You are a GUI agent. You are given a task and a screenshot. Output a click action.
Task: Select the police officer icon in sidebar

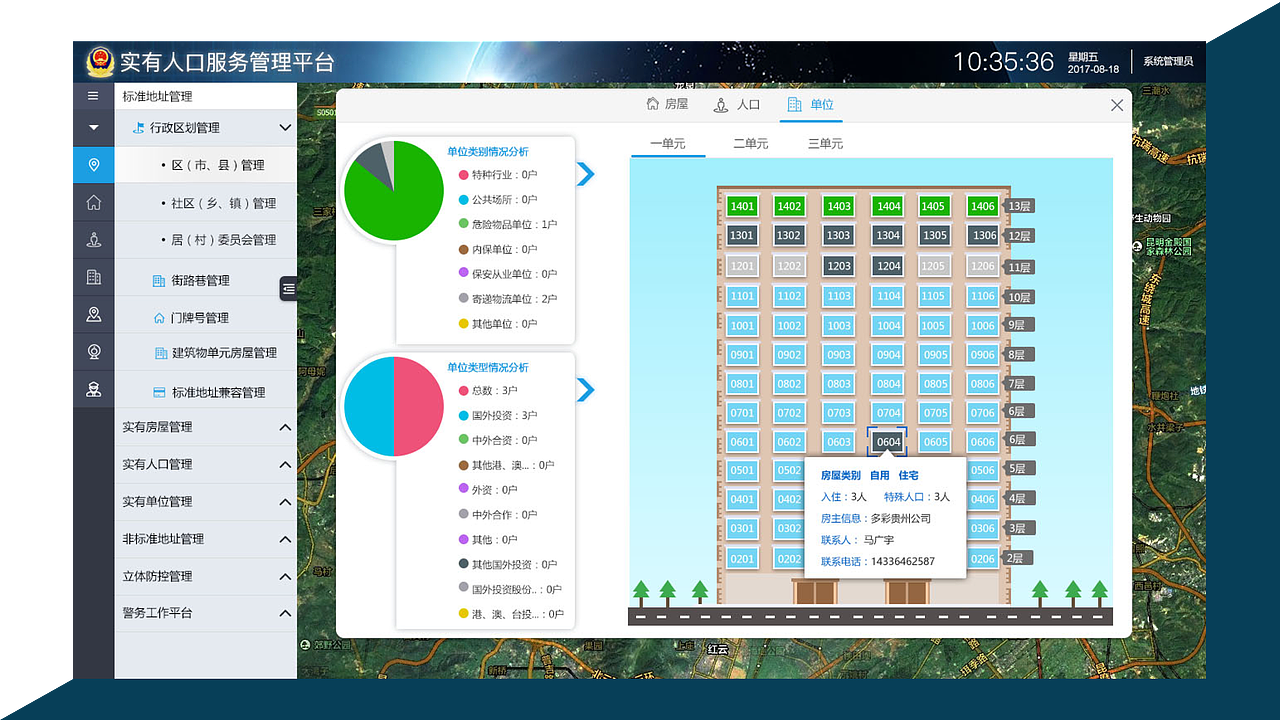pyautogui.click(x=92, y=388)
